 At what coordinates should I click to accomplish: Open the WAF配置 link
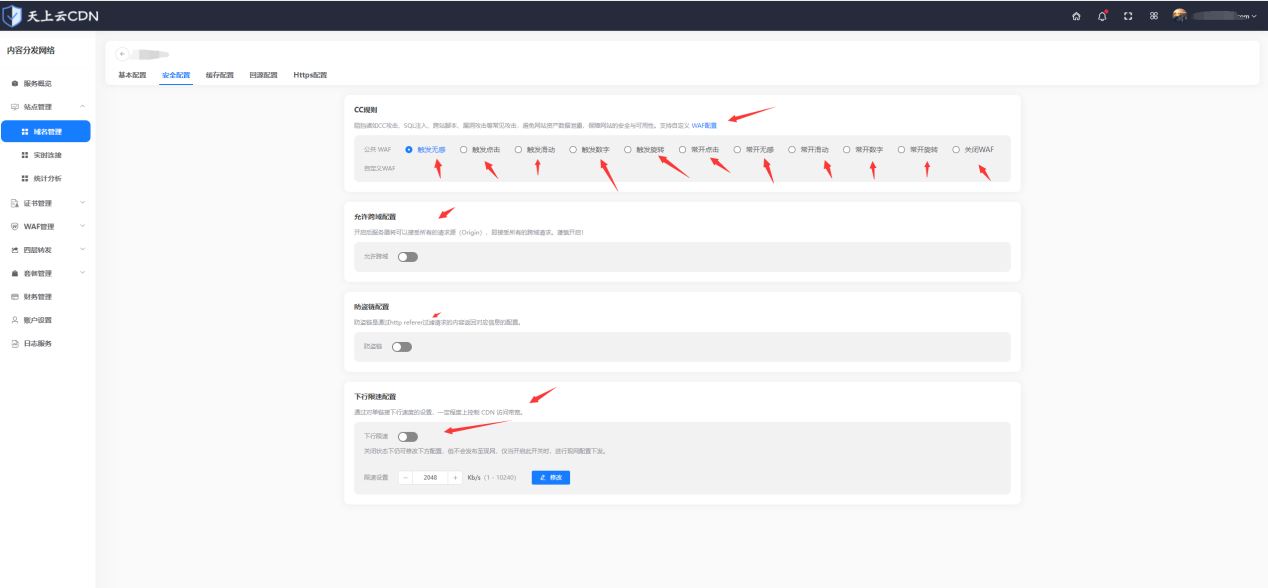[x=704, y=126]
